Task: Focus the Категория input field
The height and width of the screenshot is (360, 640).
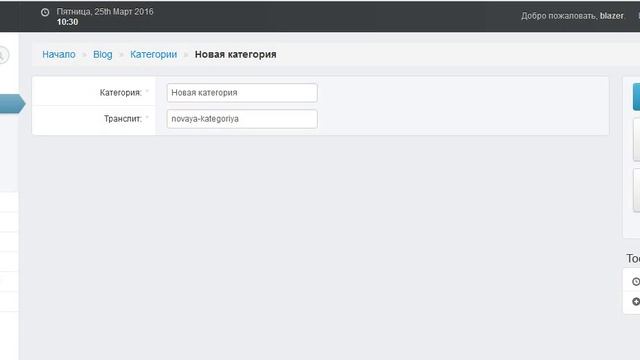Action: 242,93
